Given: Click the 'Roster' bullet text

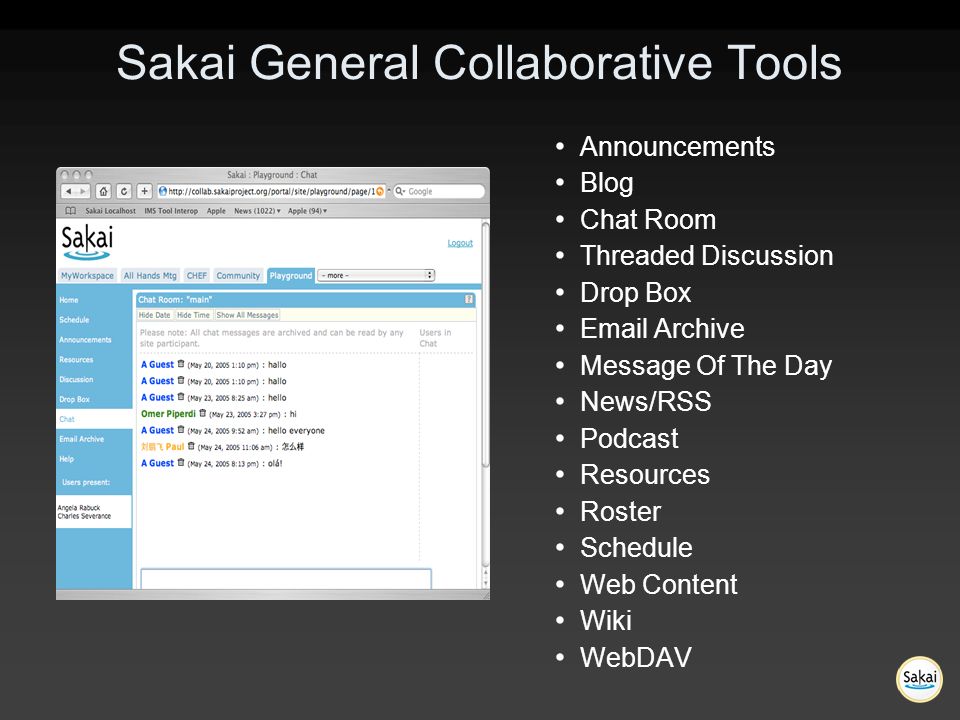Looking at the screenshot, I should pos(620,511).
